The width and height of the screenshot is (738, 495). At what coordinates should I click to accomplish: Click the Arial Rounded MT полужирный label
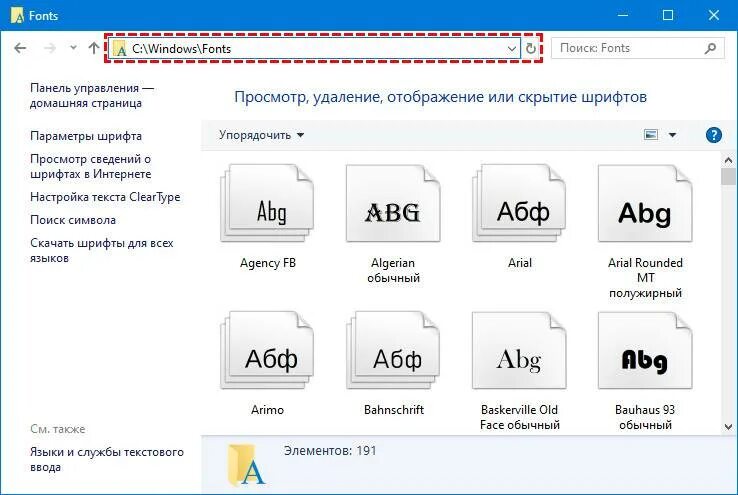point(645,278)
